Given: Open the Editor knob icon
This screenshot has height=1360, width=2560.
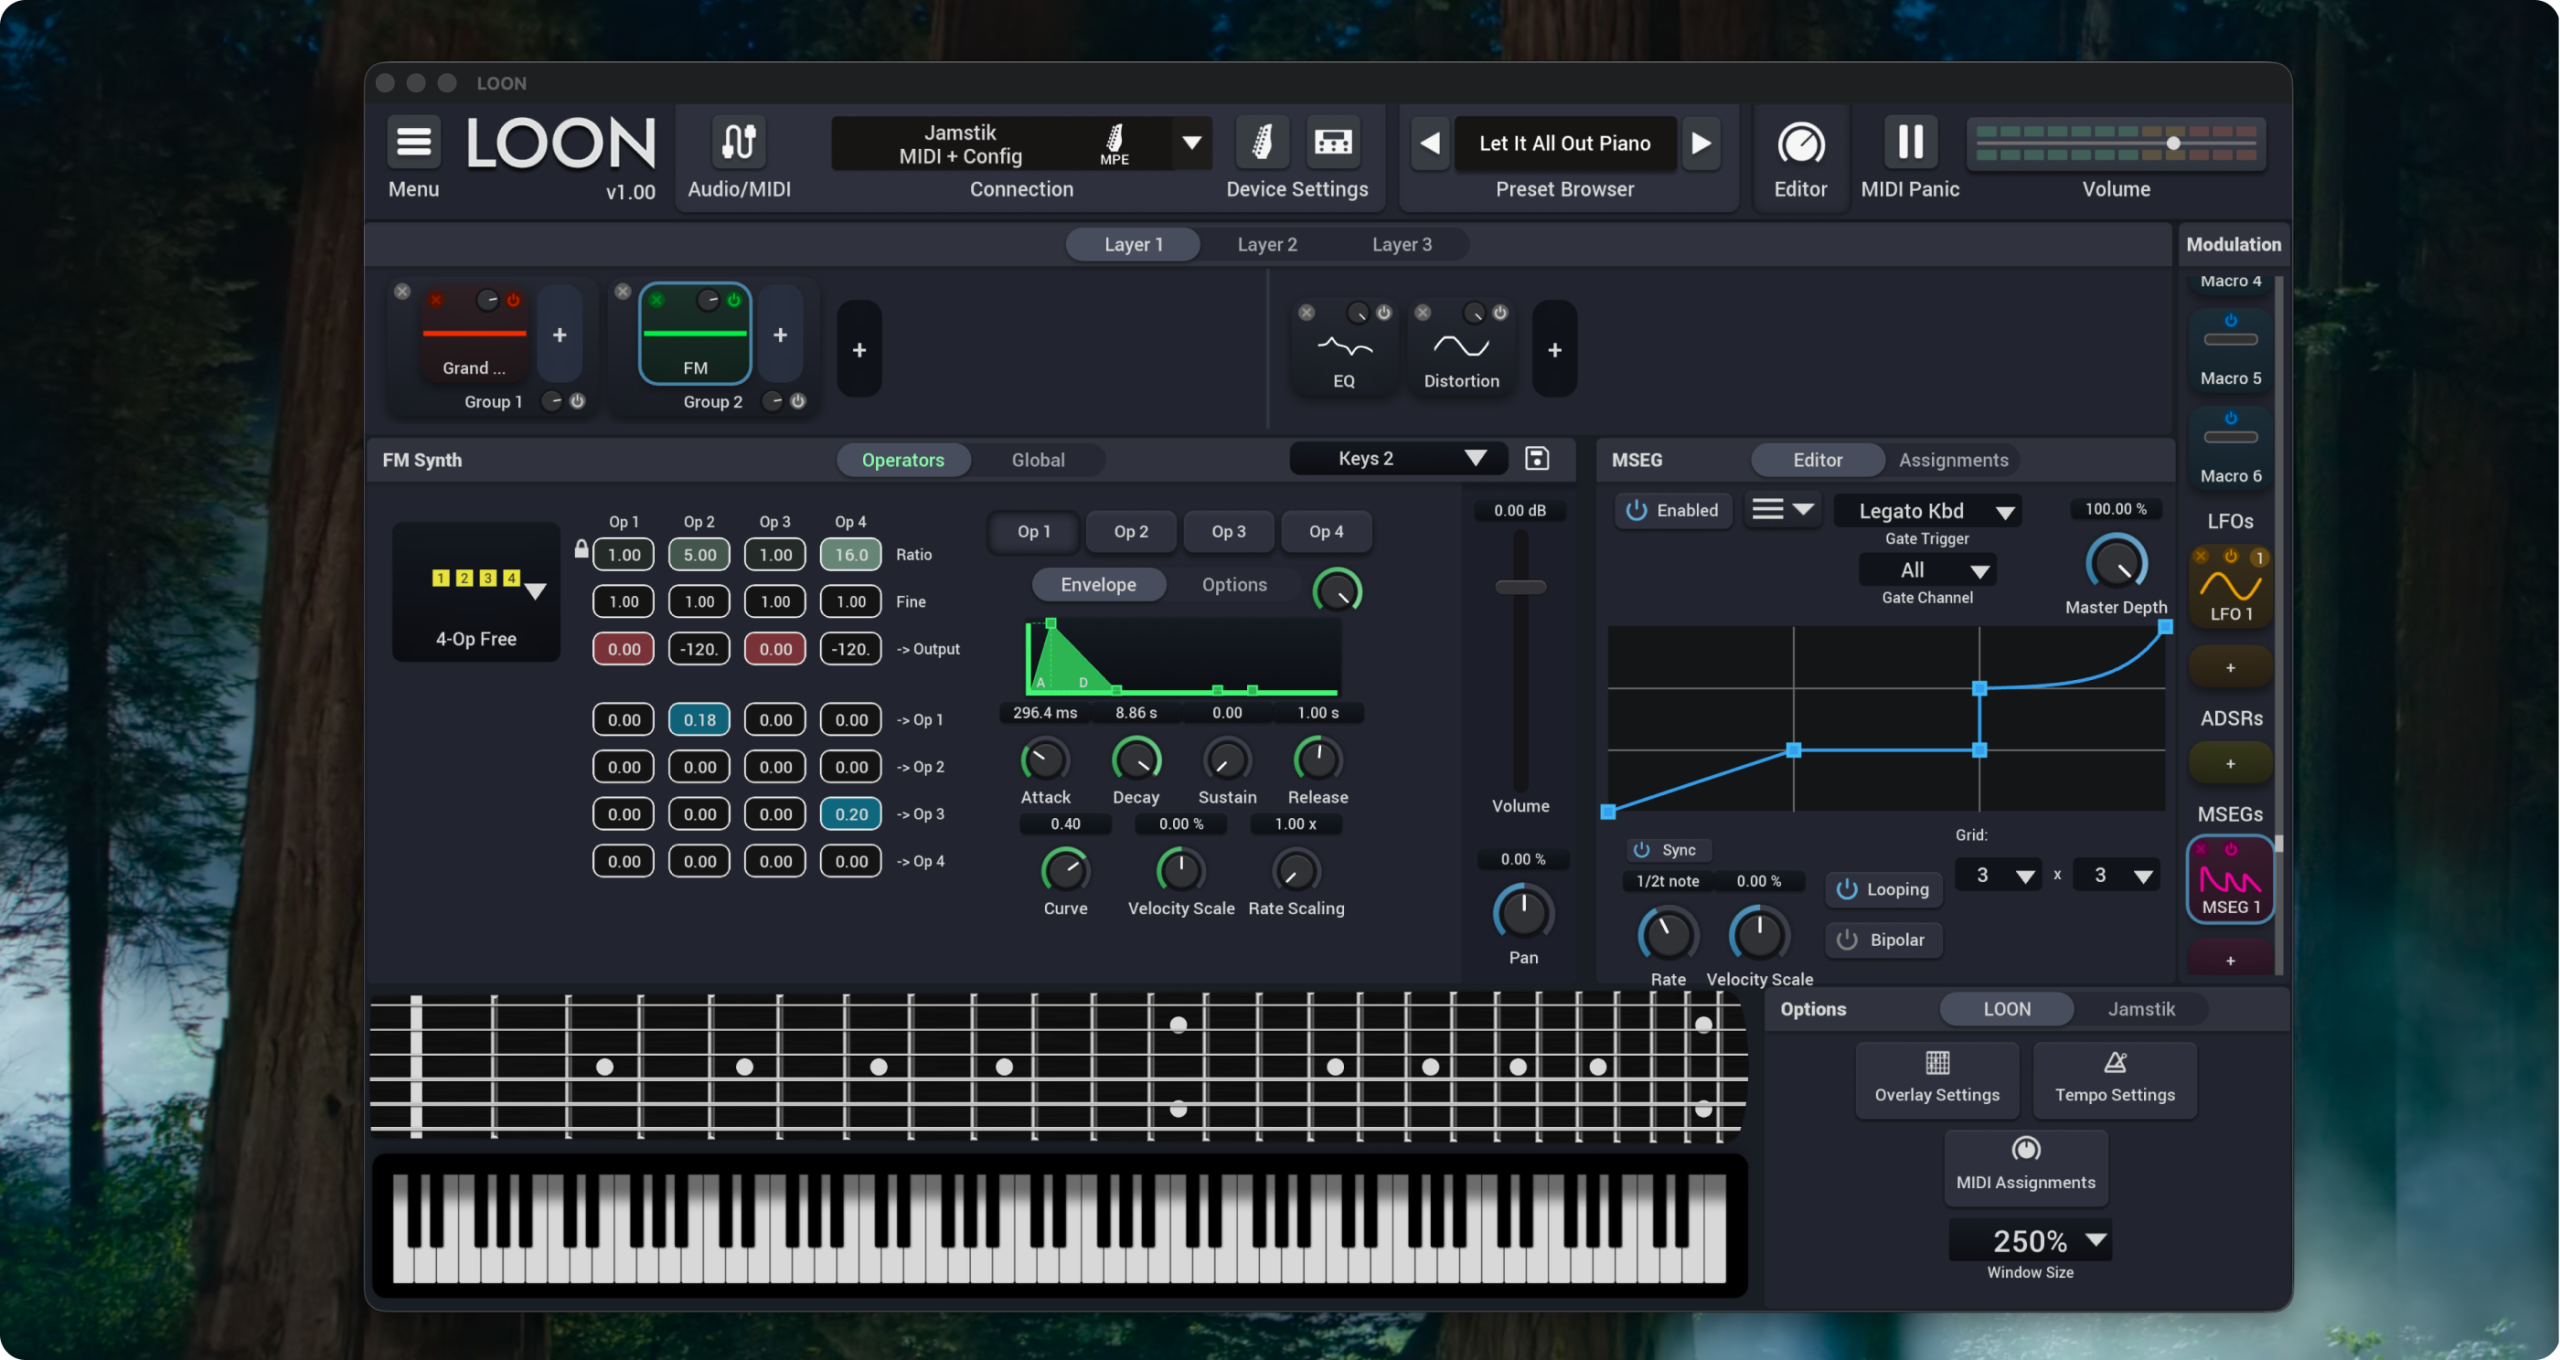Looking at the screenshot, I should click(x=1800, y=144).
